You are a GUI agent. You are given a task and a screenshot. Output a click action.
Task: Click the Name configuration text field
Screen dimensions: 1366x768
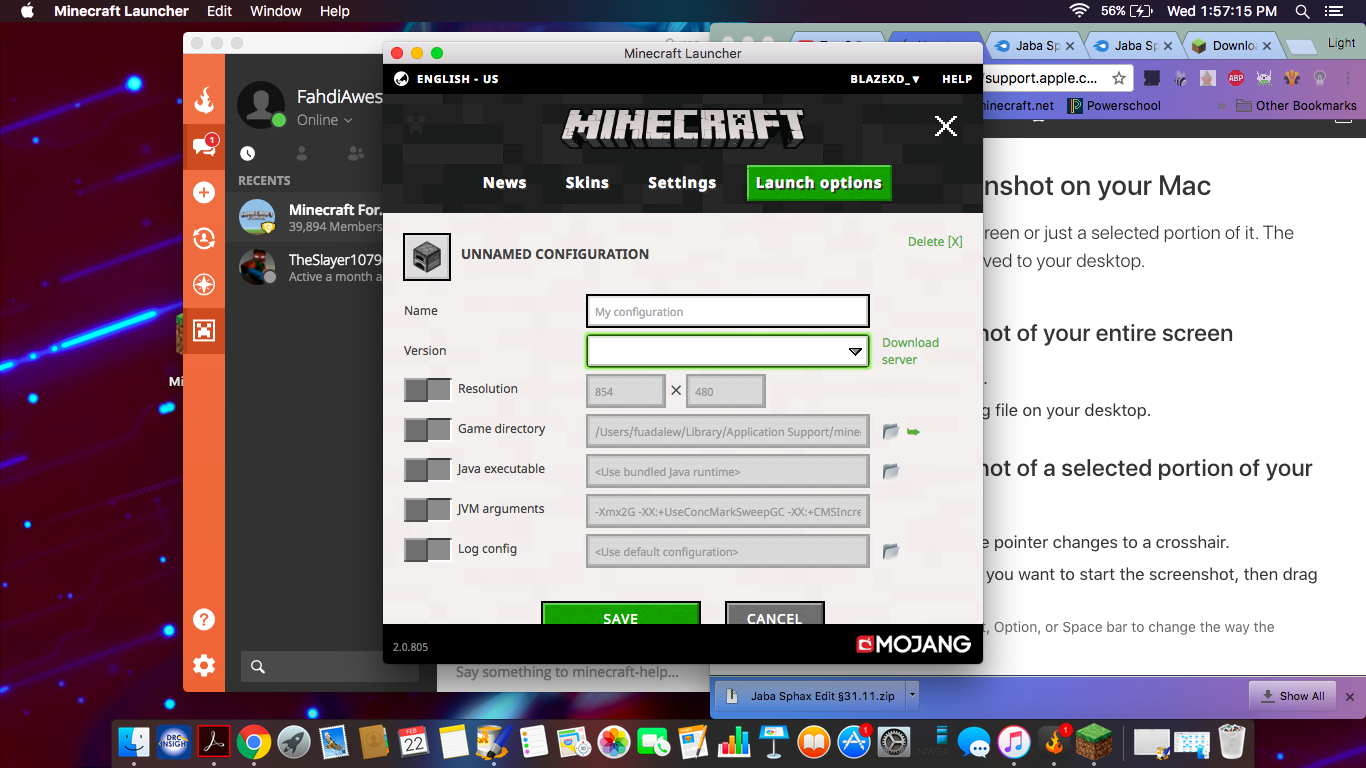coord(727,311)
